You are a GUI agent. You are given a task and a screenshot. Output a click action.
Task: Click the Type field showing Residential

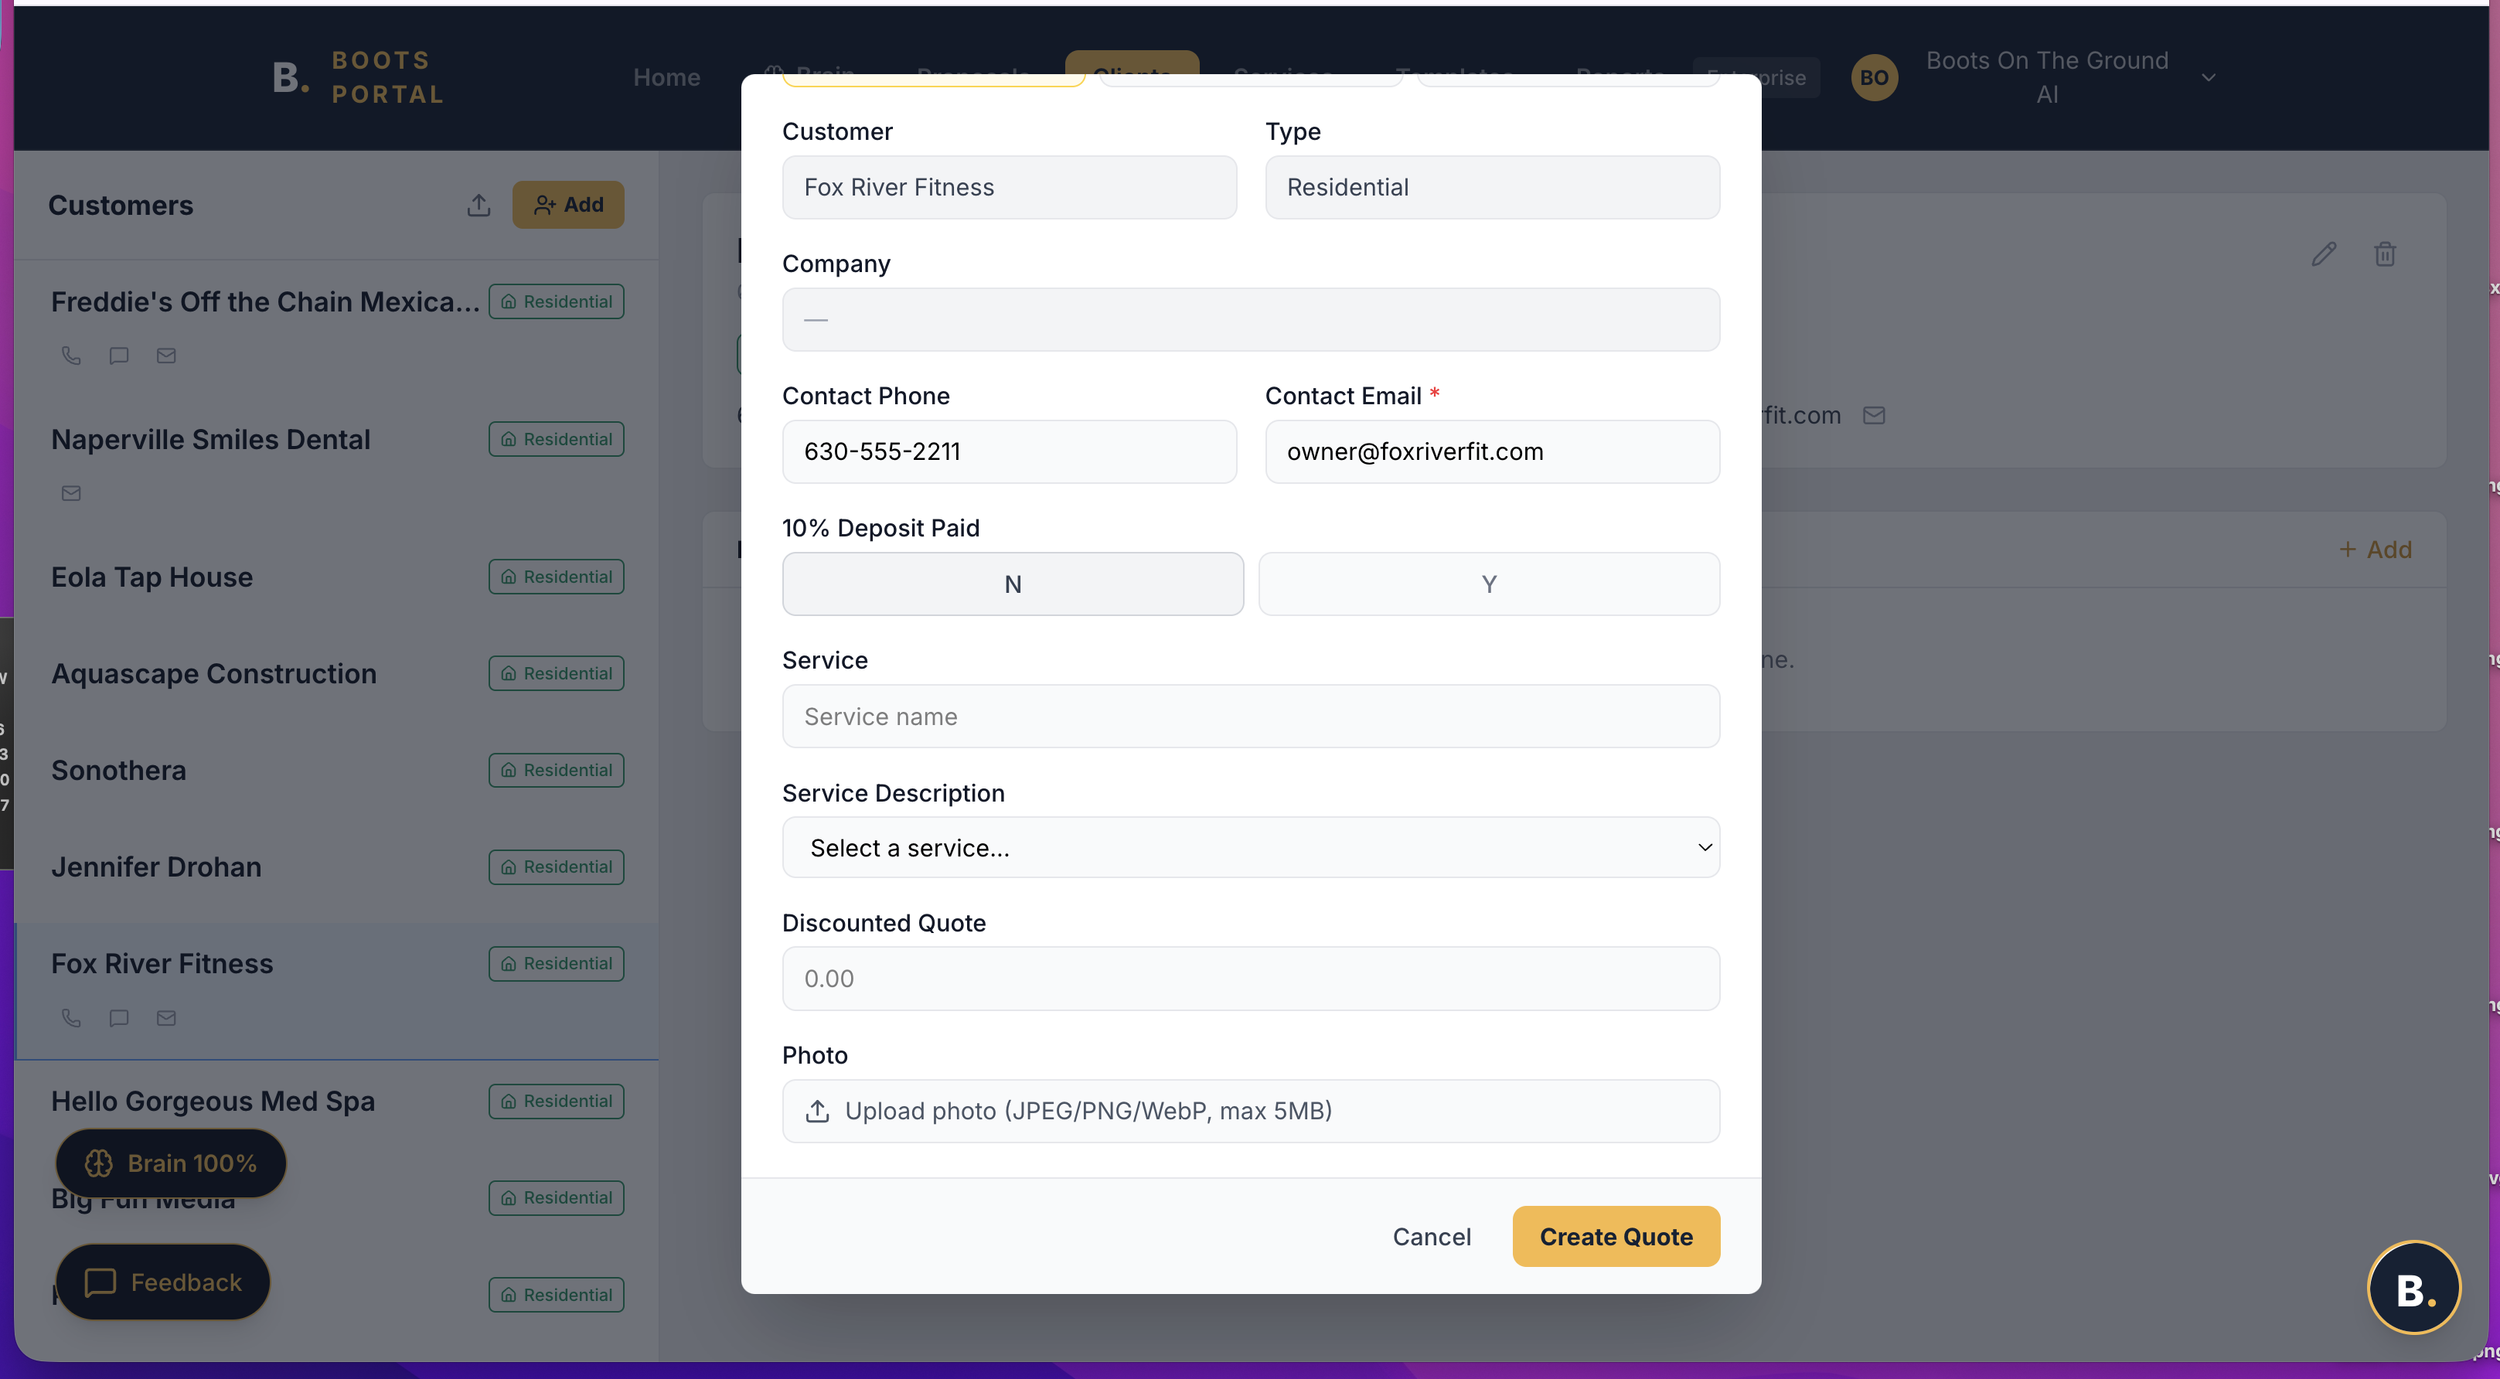click(x=1492, y=187)
